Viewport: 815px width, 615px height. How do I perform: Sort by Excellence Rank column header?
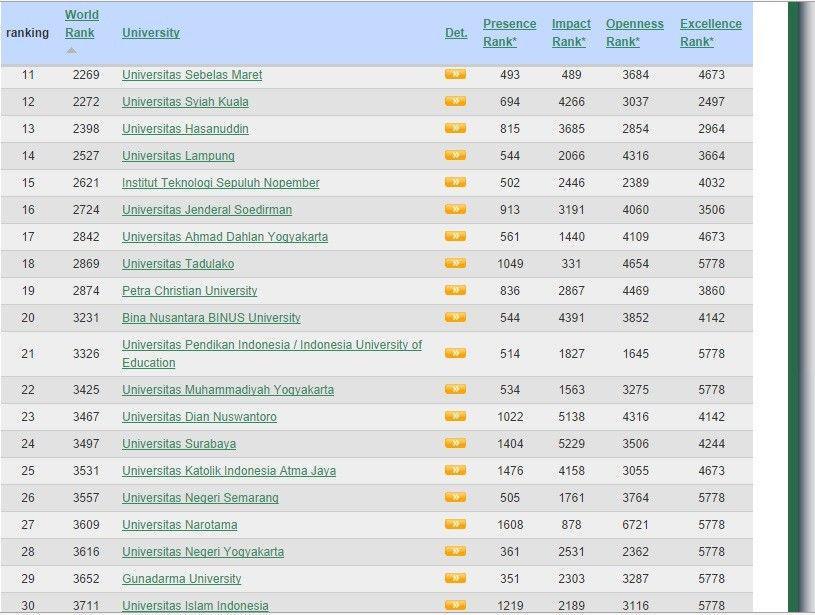[711, 33]
